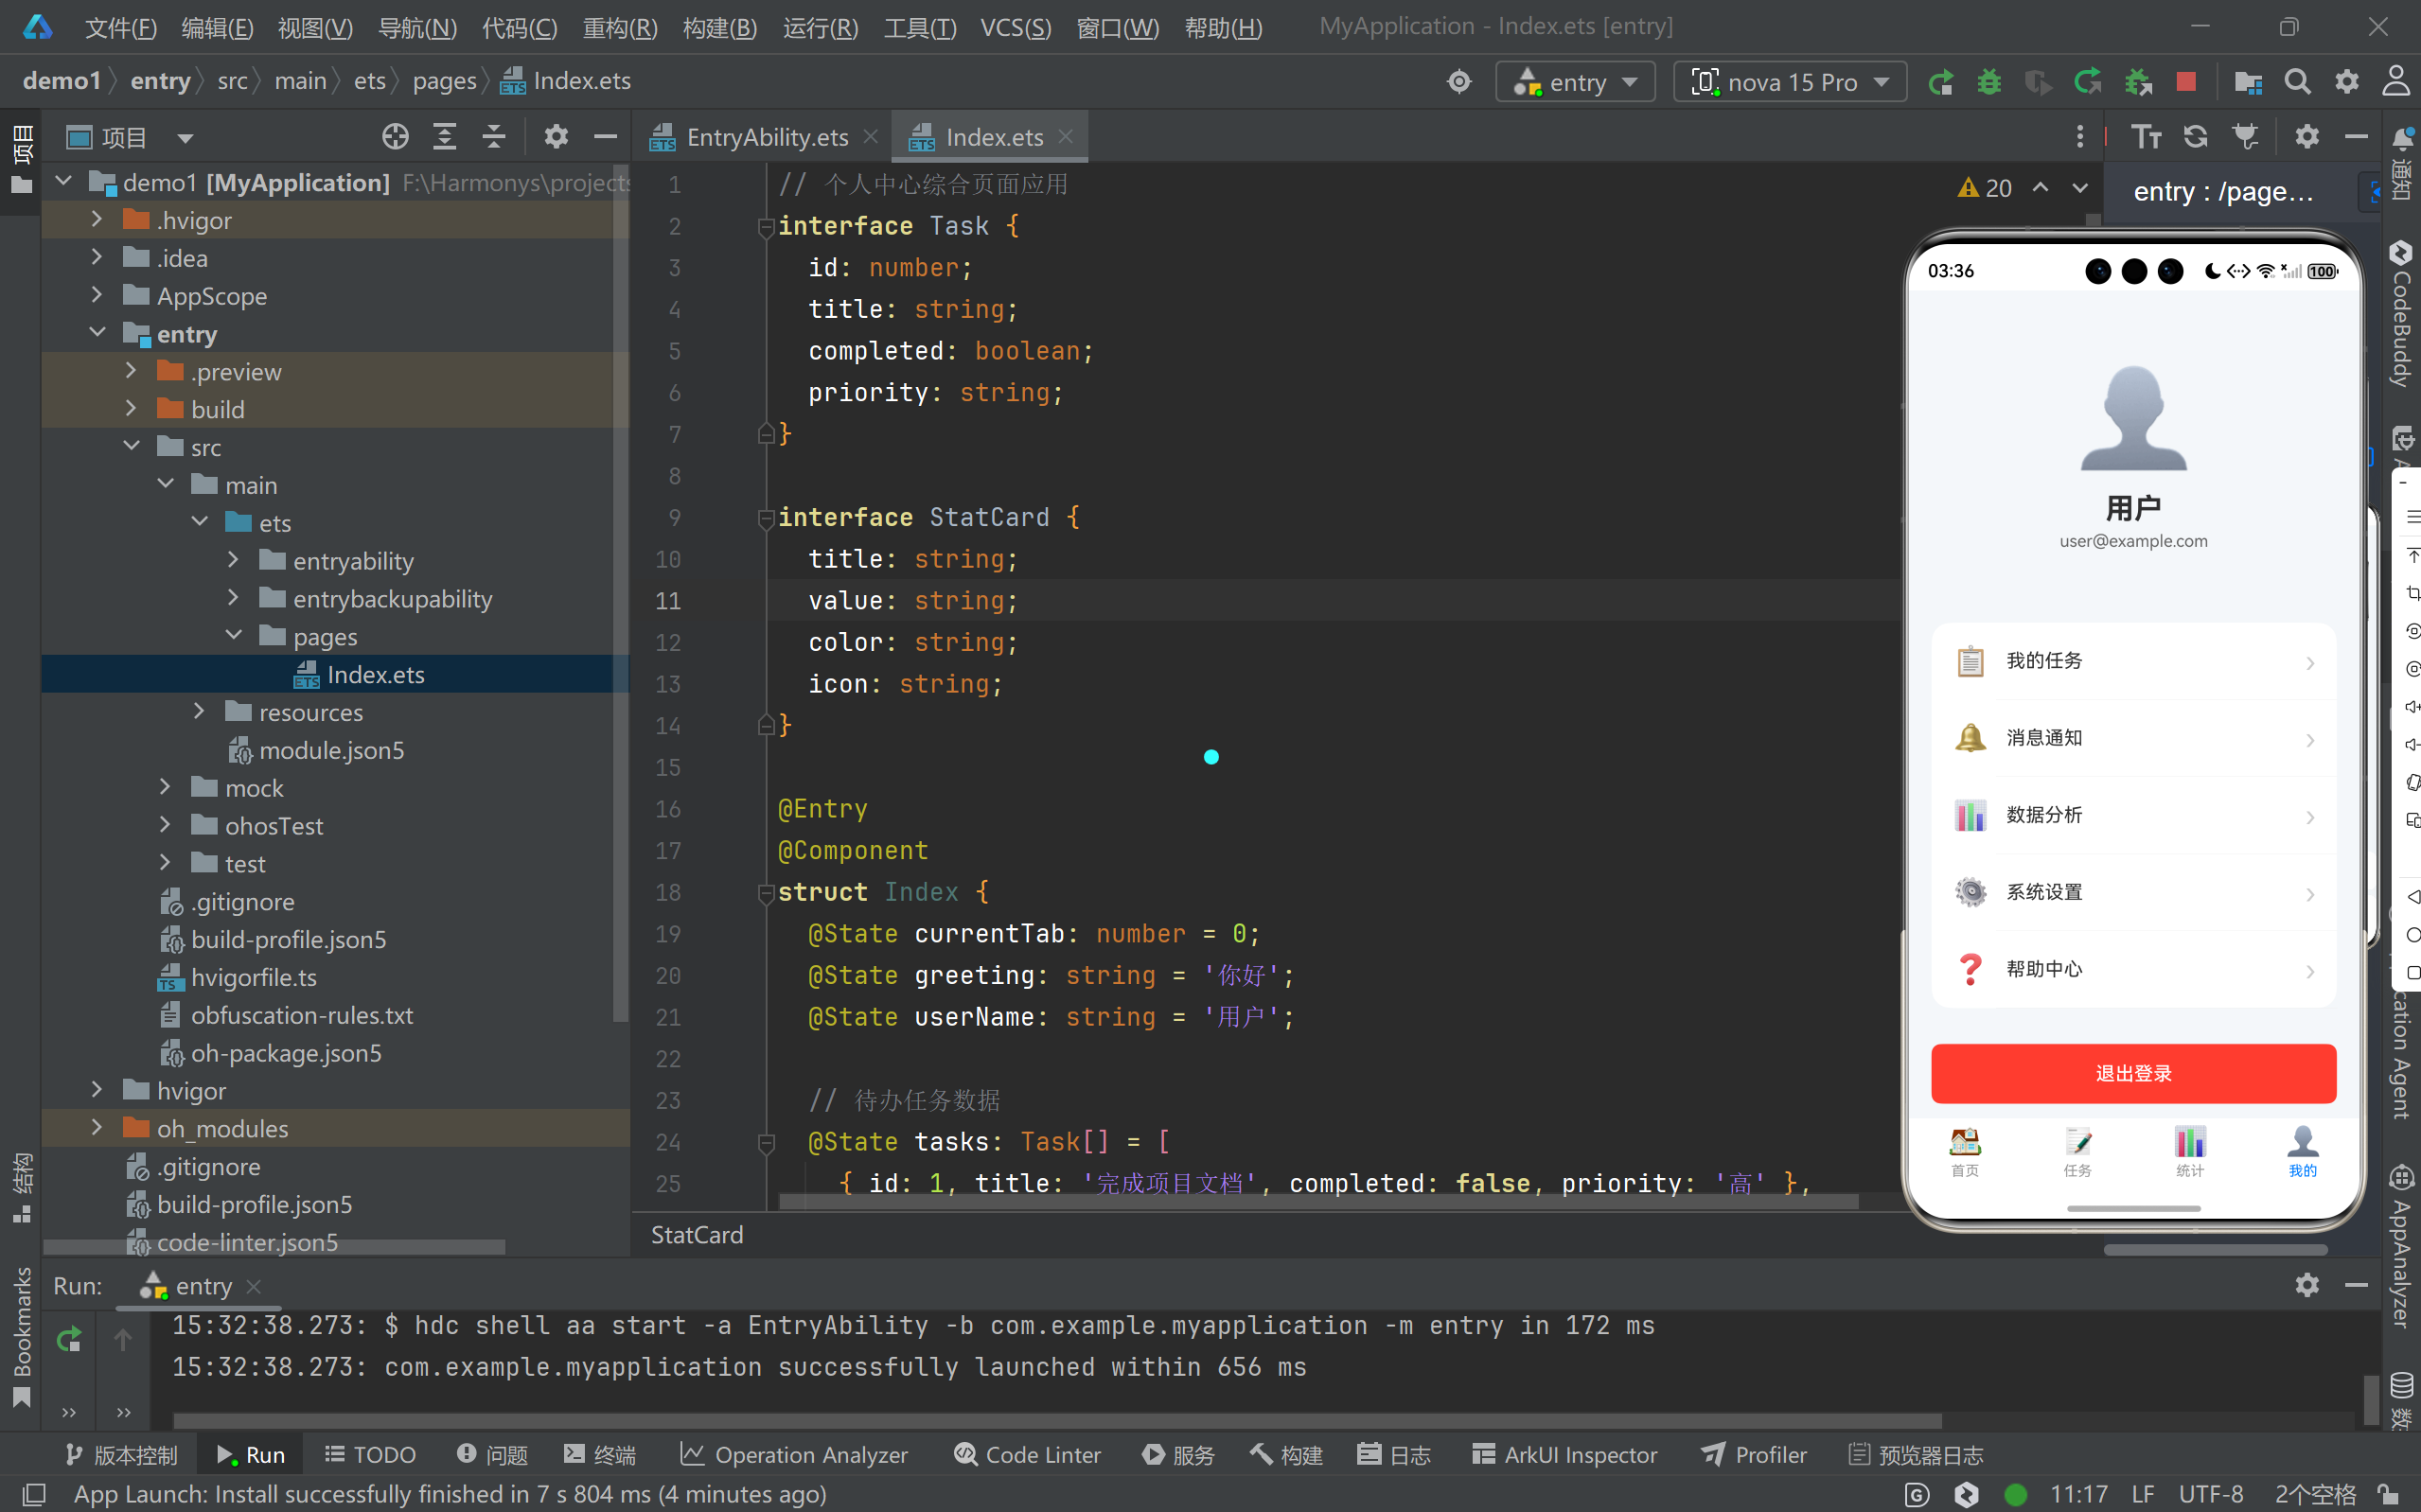Open the user account icon in the top toolbar

2395,82
